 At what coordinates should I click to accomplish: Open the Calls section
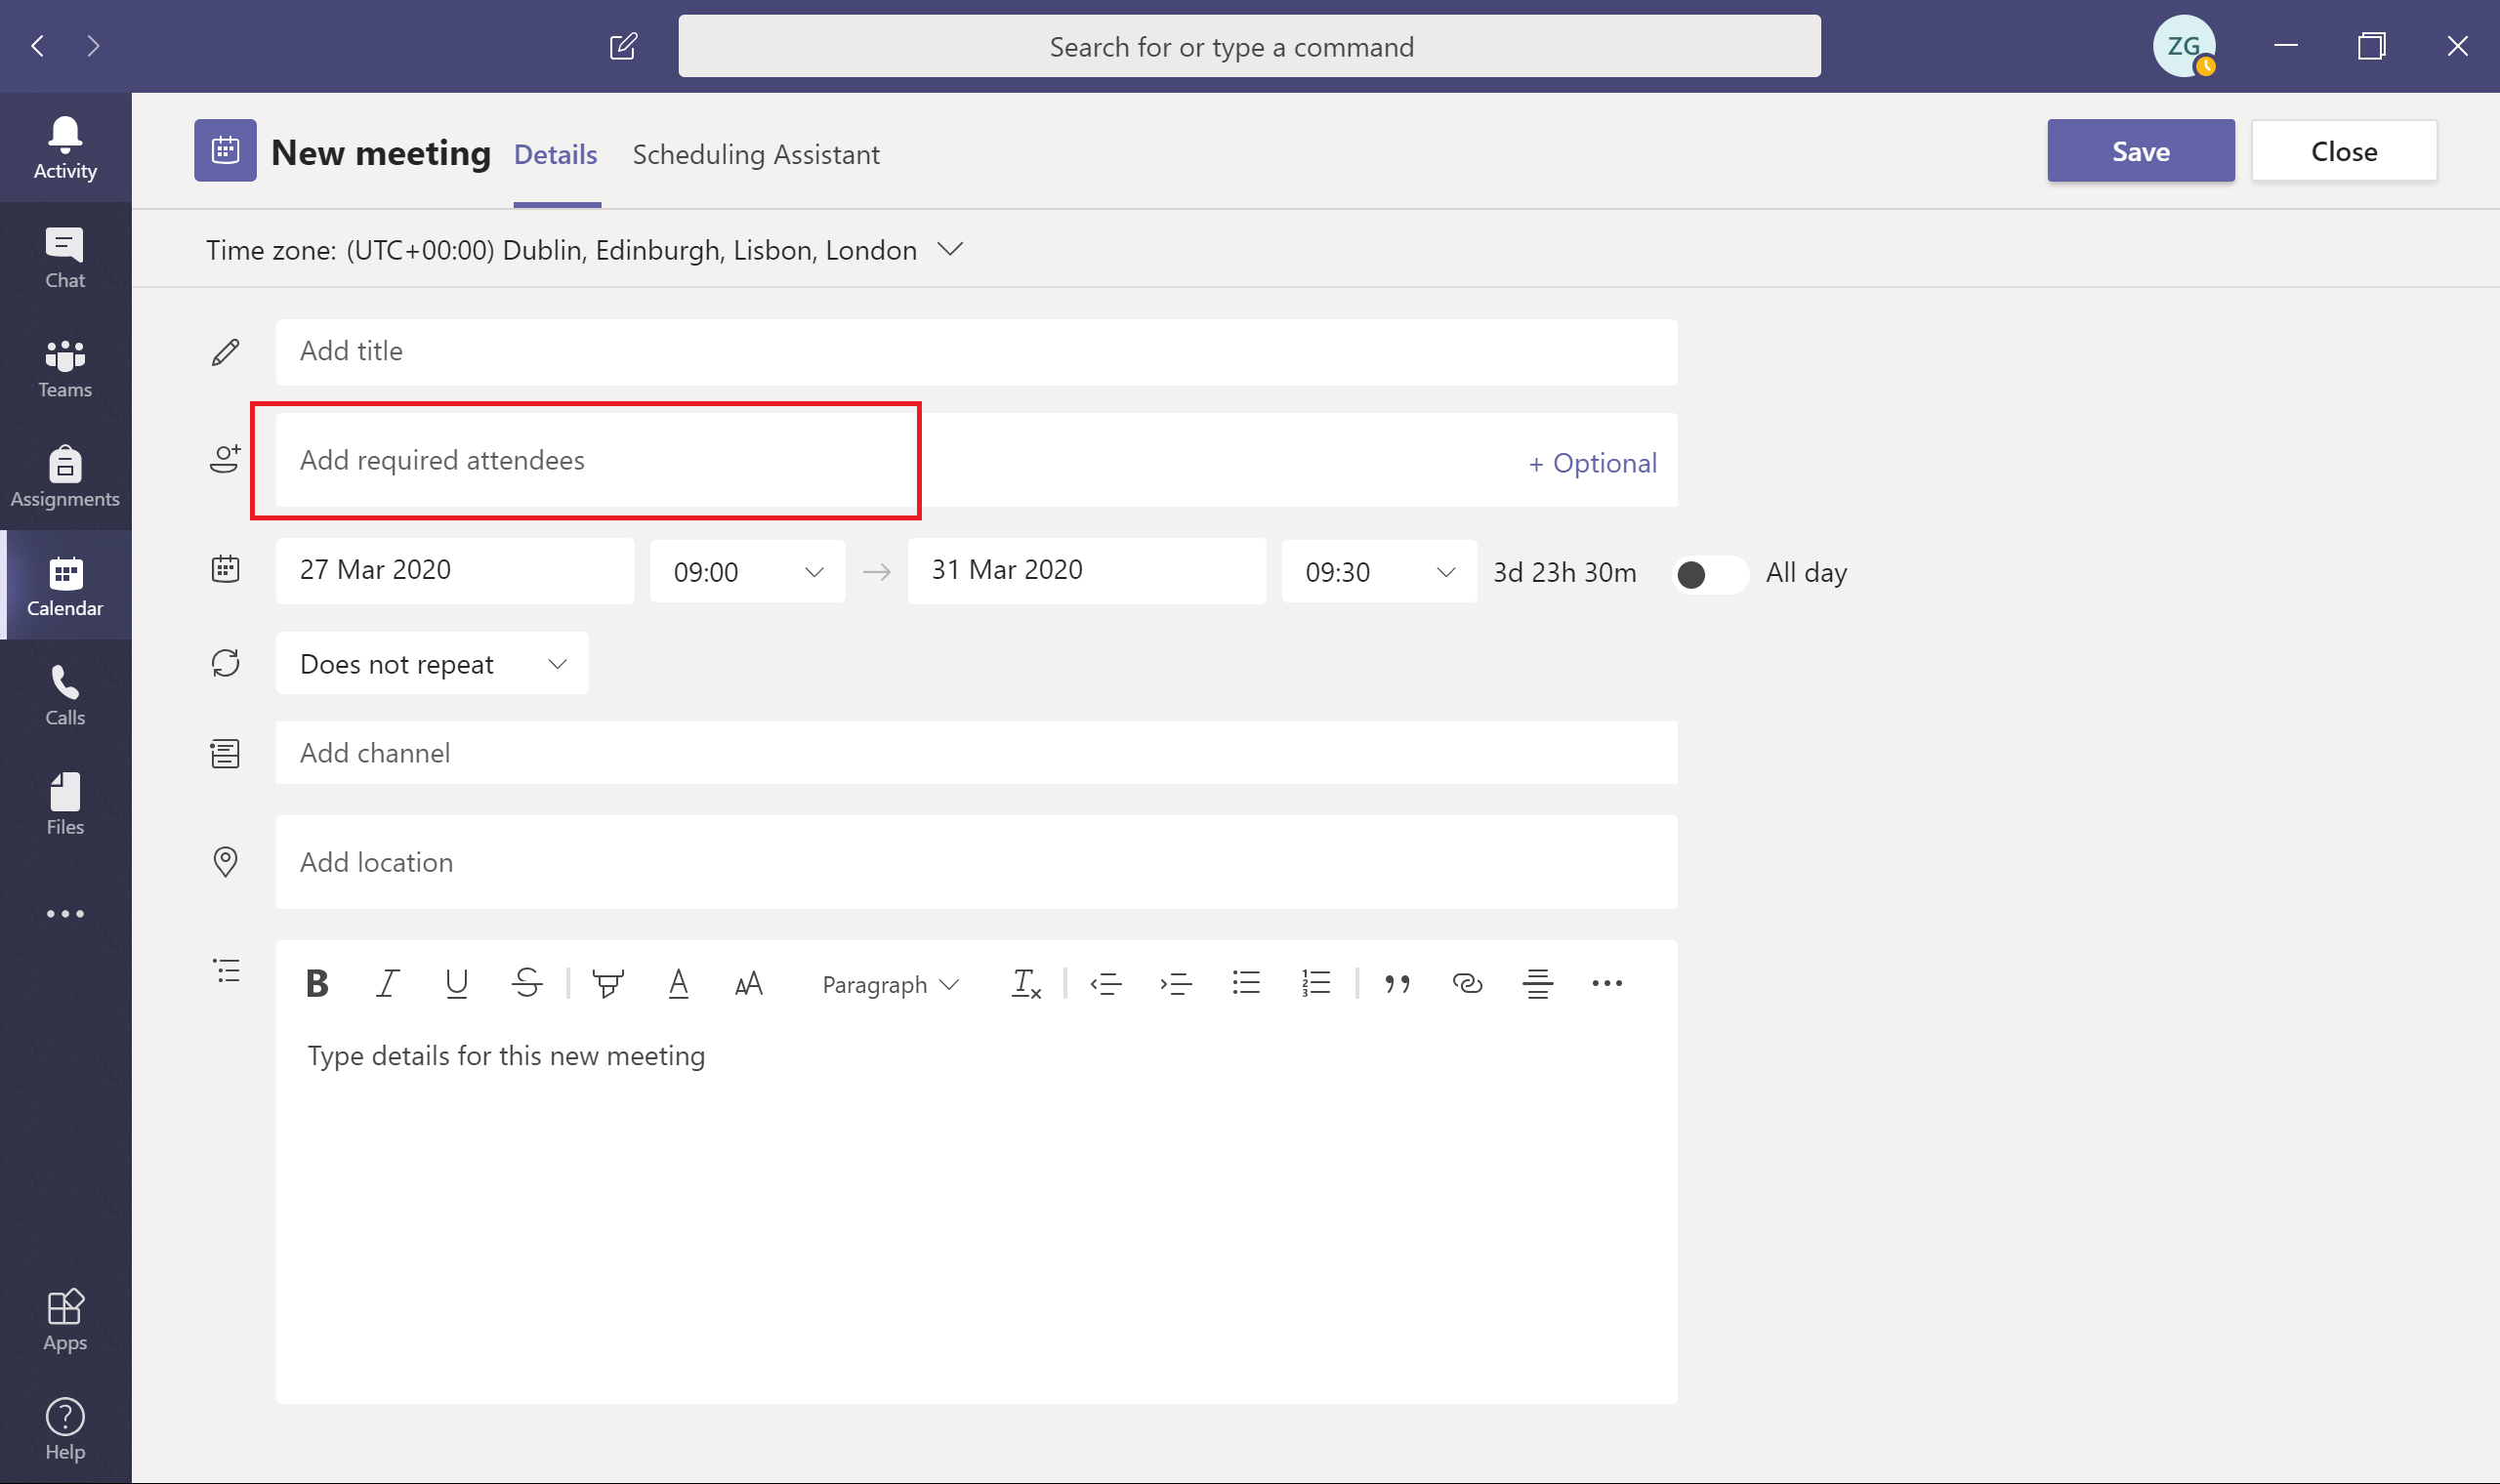pyautogui.click(x=65, y=695)
